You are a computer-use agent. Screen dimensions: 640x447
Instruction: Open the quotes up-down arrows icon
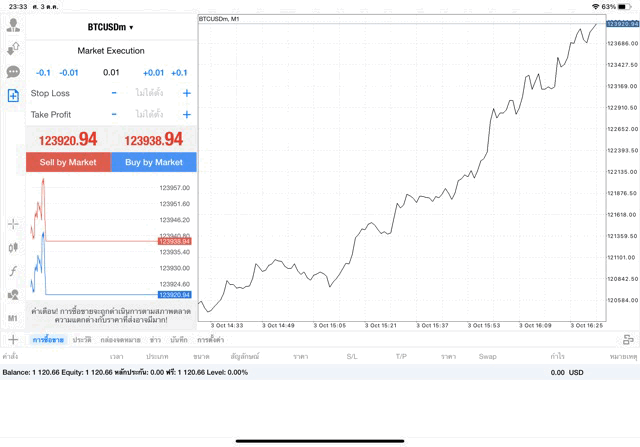13,48
